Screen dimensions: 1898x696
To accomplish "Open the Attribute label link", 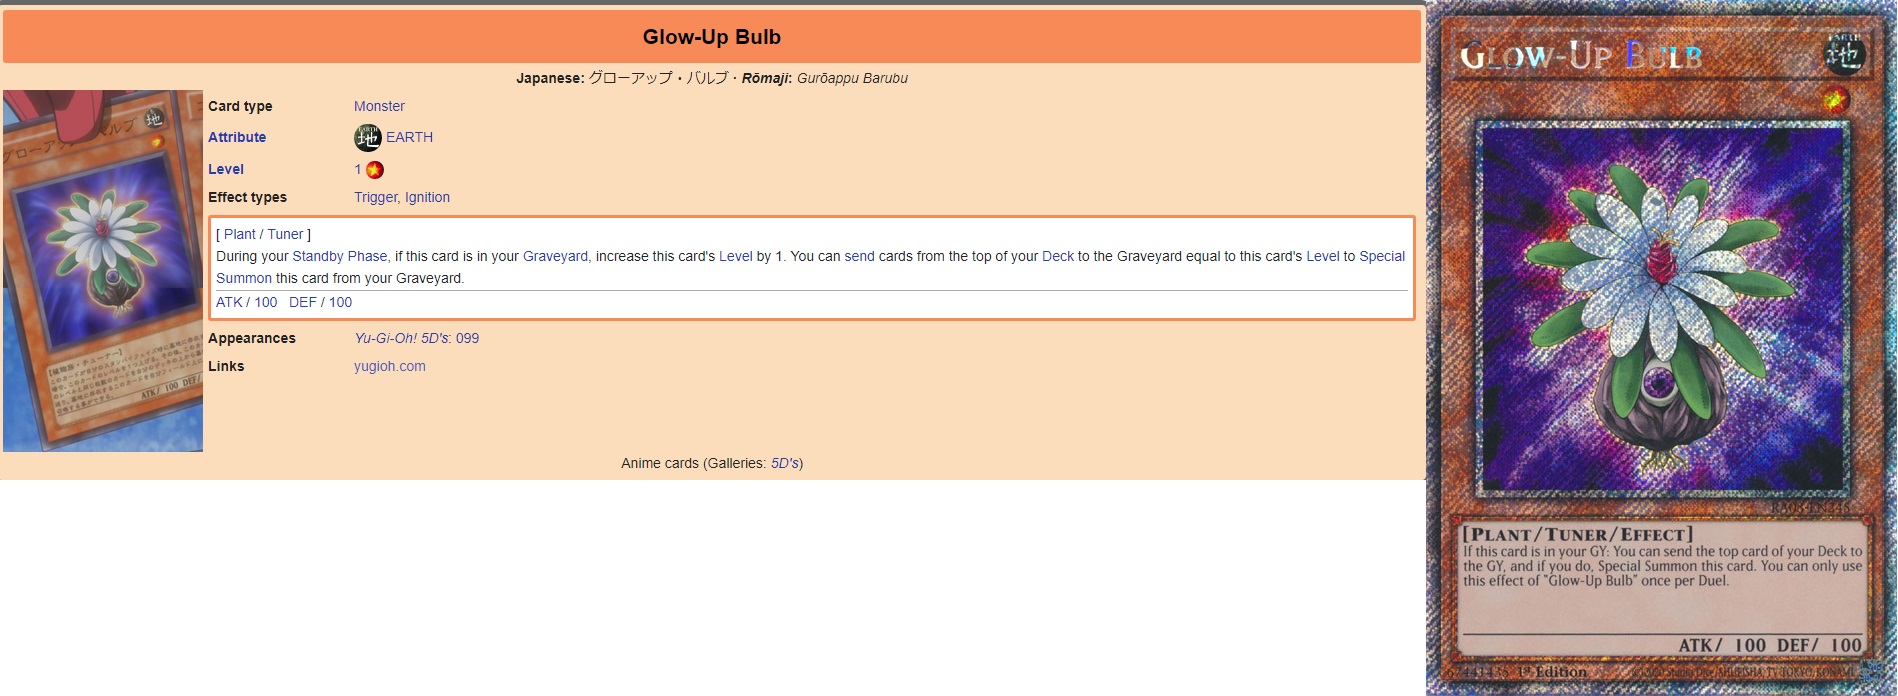I will pyautogui.click(x=237, y=137).
